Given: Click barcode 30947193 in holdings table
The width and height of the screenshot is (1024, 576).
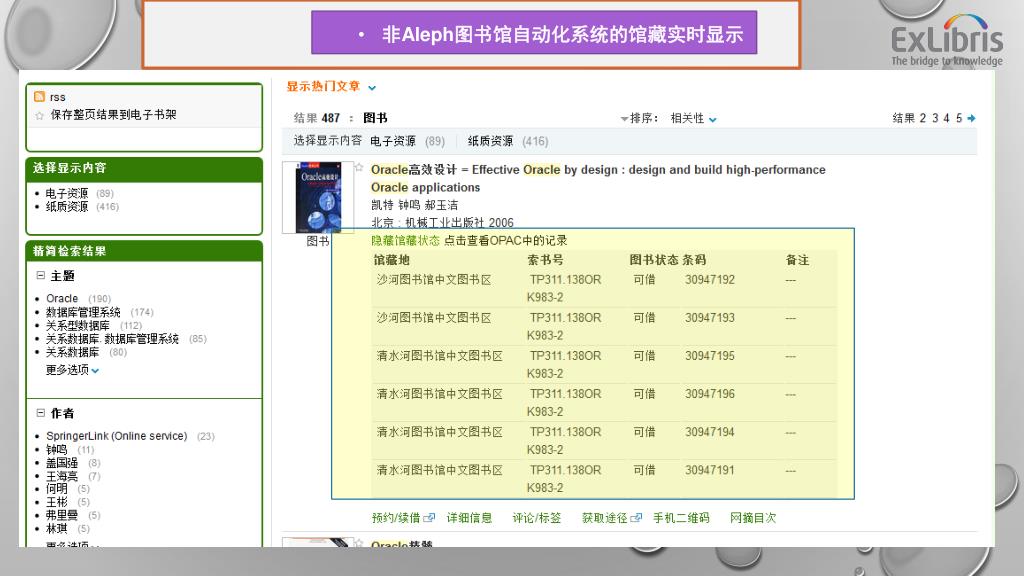Looking at the screenshot, I should (710, 317).
